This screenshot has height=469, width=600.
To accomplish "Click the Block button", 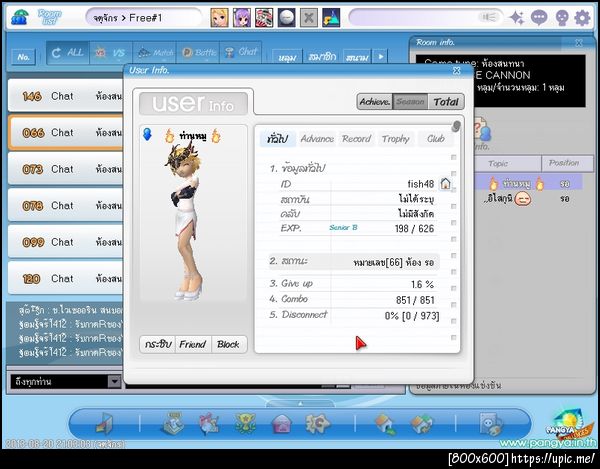I will [228, 344].
